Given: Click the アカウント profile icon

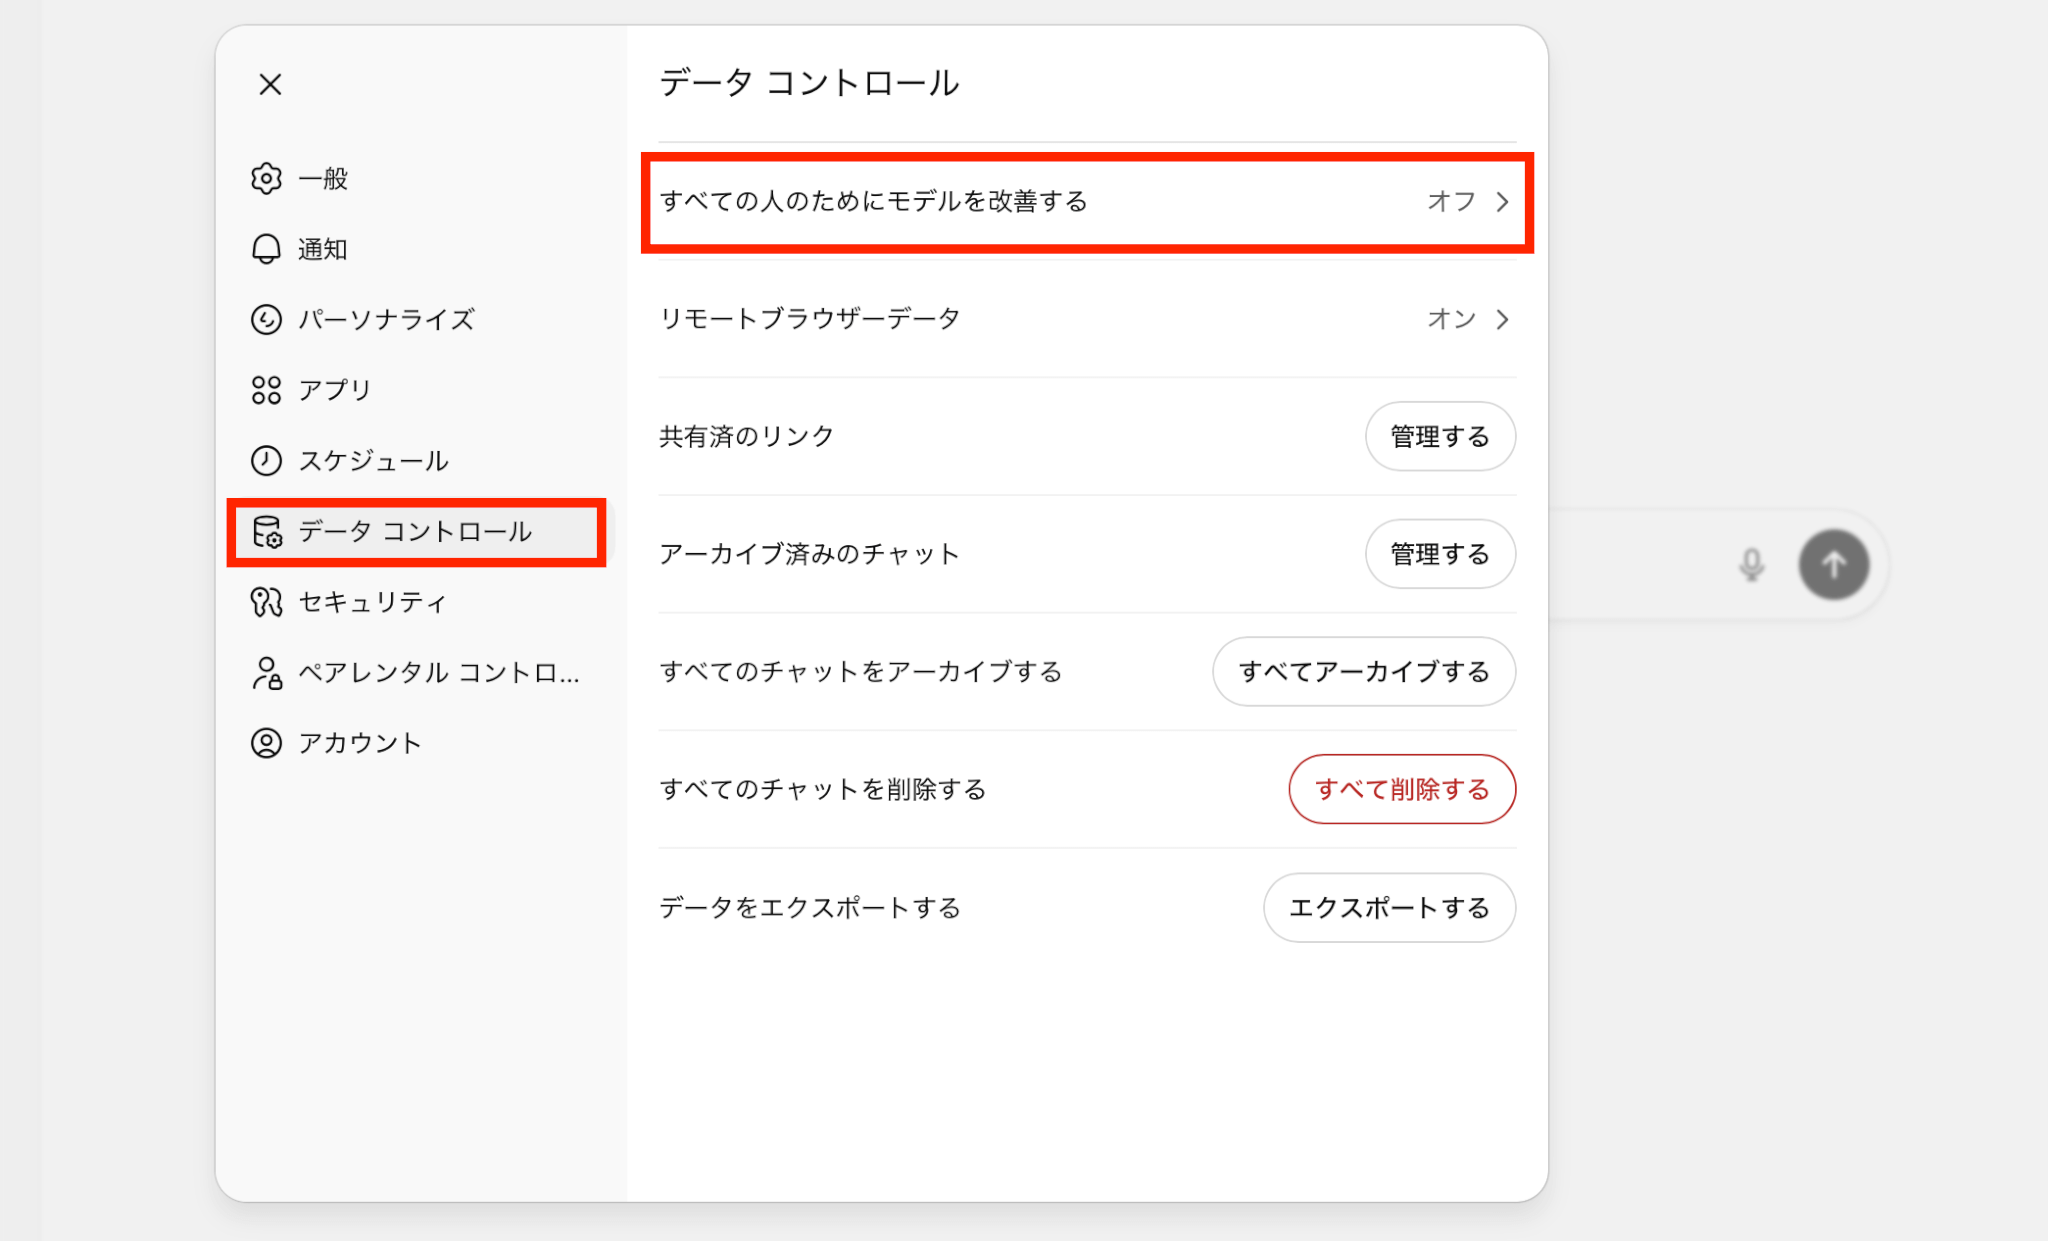Looking at the screenshot, I should point(266,743).
